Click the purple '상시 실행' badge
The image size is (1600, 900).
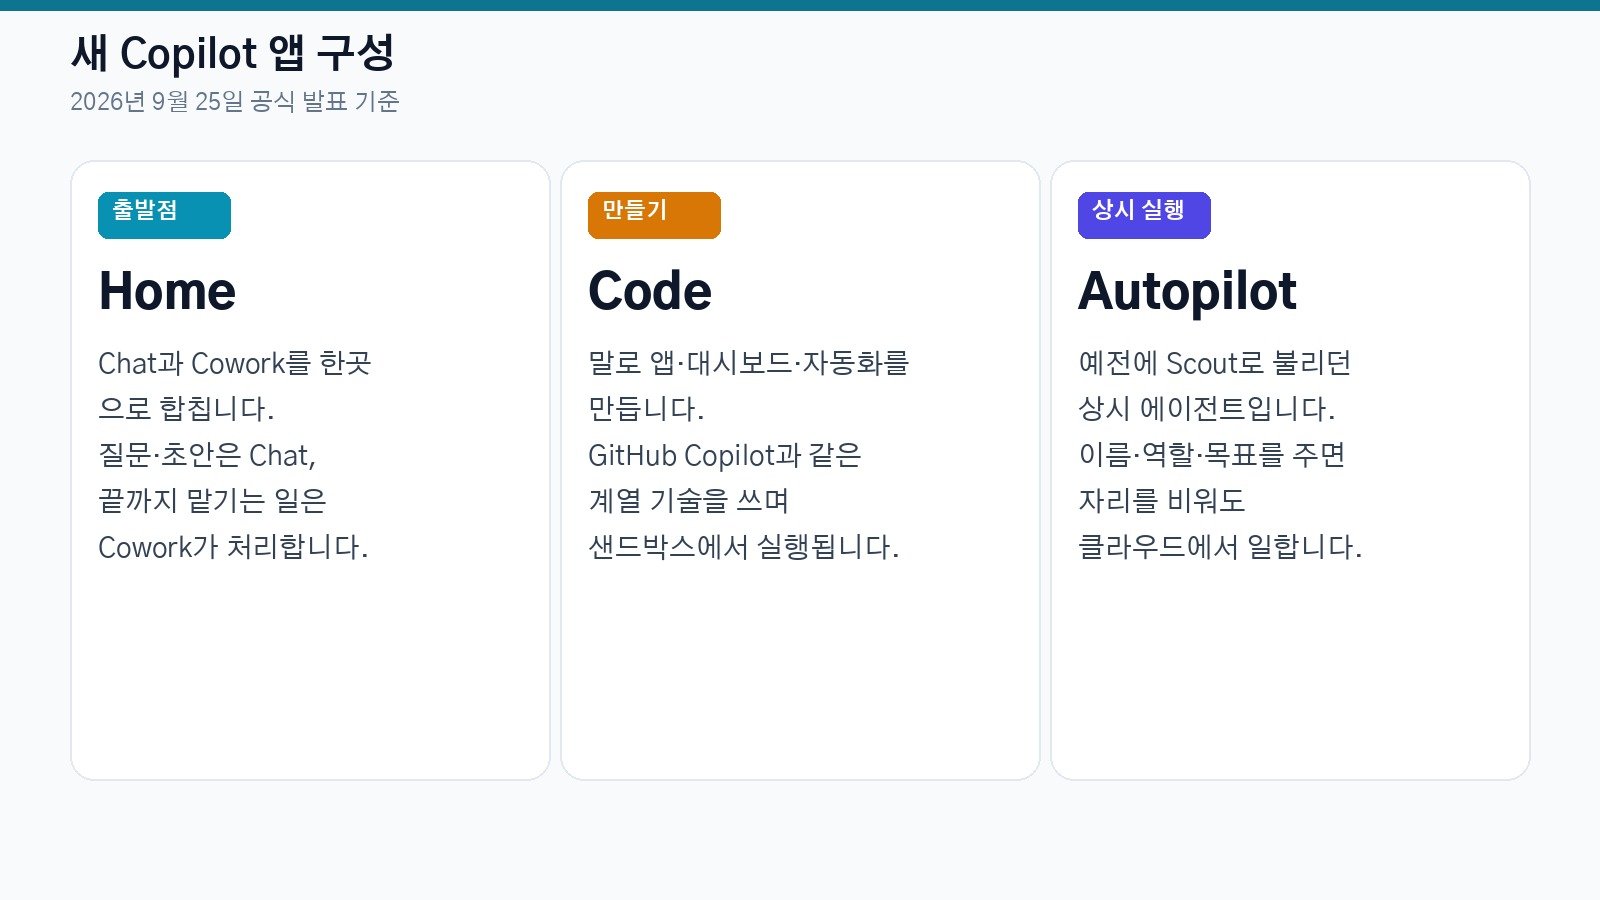[x=1144, y=215]
